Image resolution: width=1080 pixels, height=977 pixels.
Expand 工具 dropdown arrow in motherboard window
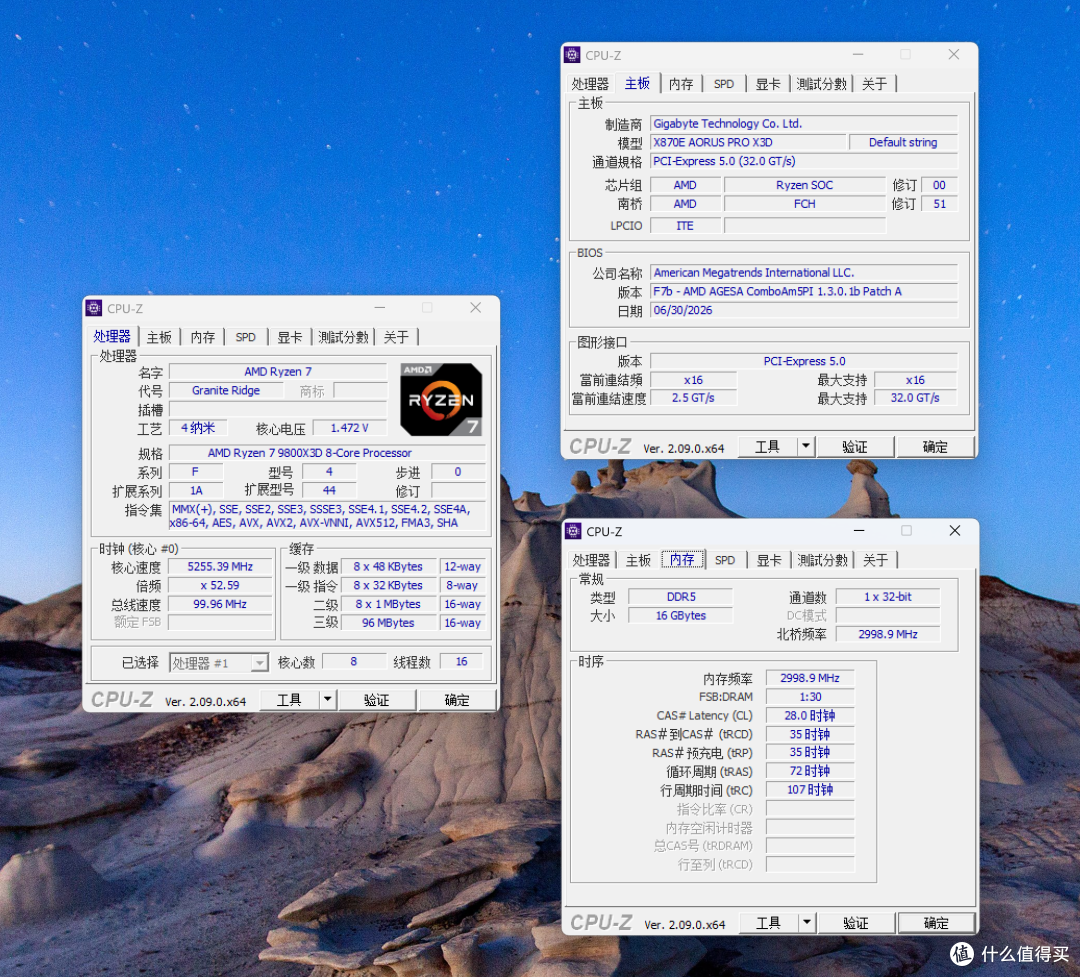pyautogui.click(x=806, y=446)
